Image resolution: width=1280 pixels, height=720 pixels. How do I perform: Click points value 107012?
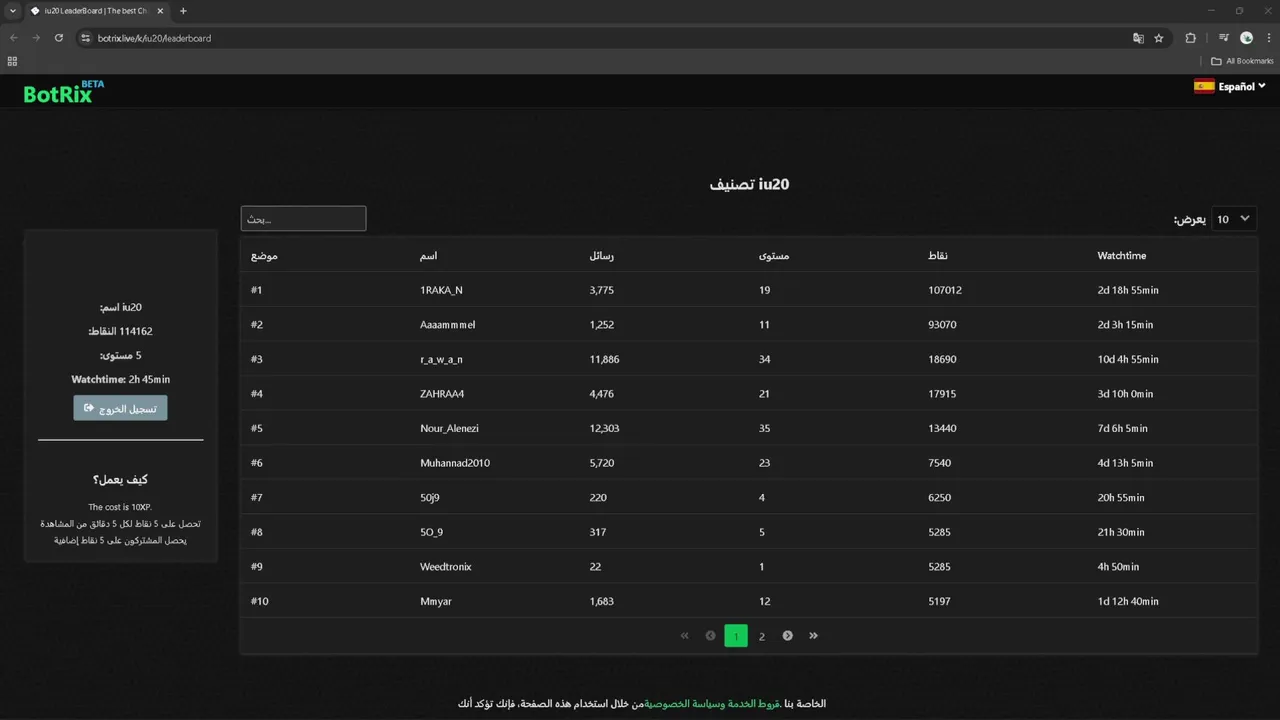(945, 290)
